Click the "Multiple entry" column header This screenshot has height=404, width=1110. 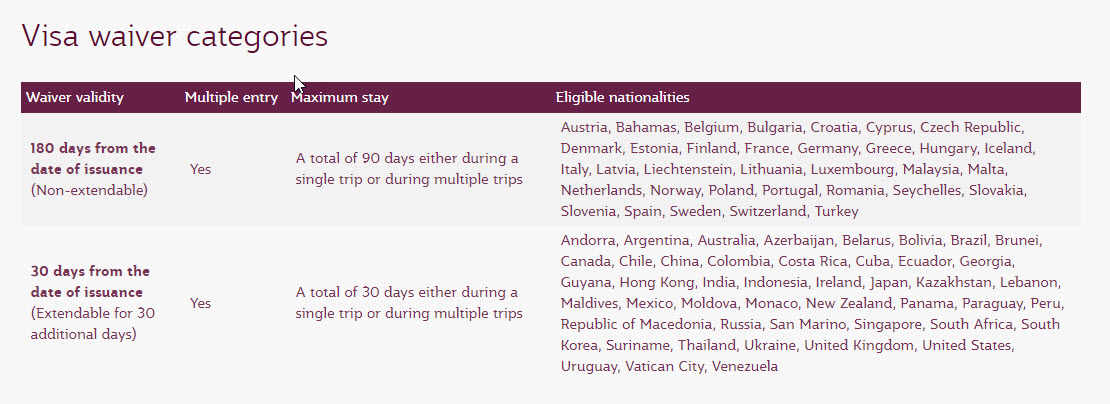(x=231, y=97)
